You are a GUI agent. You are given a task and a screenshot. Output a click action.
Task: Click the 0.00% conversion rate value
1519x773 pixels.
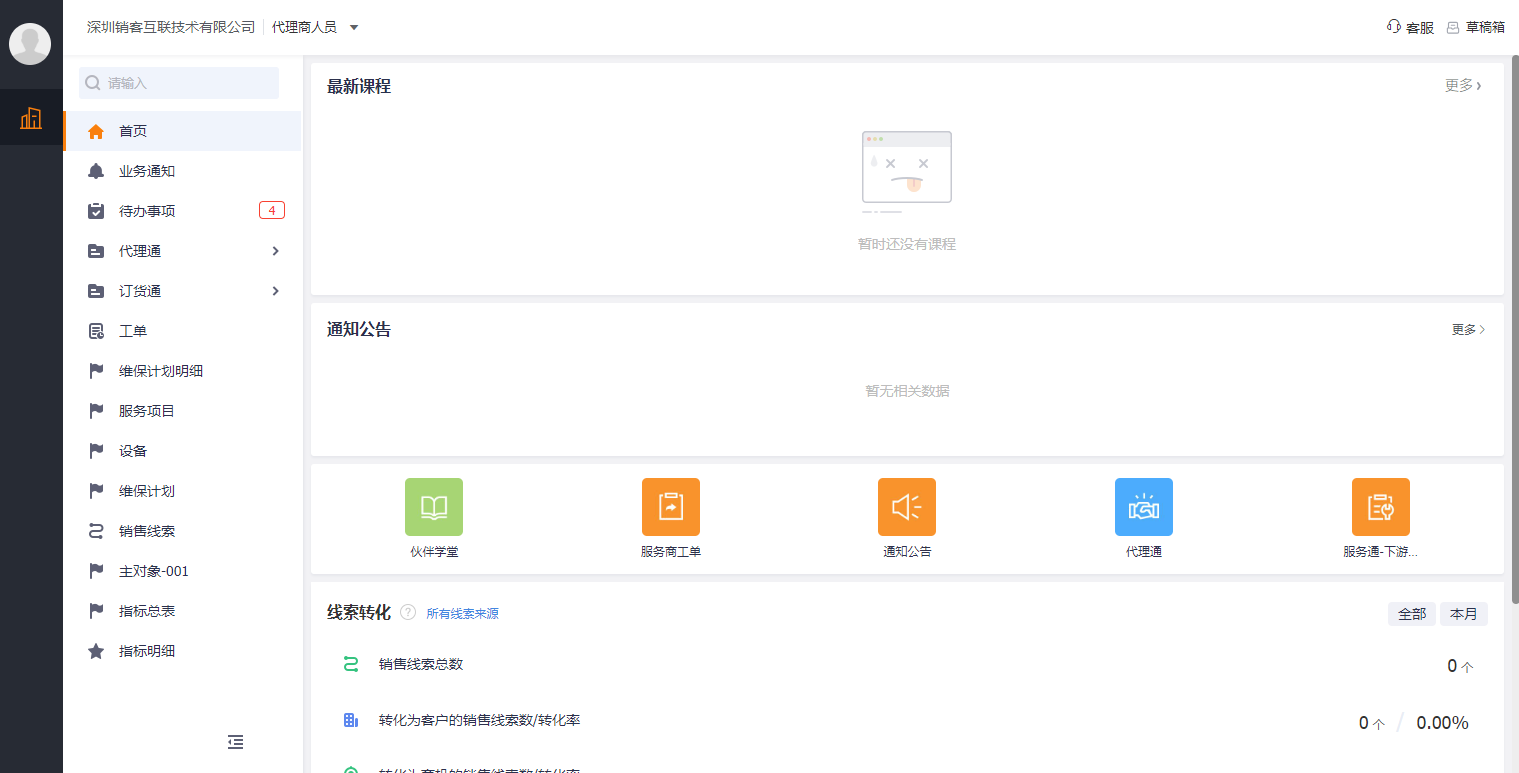click(x=1442, y=723)
